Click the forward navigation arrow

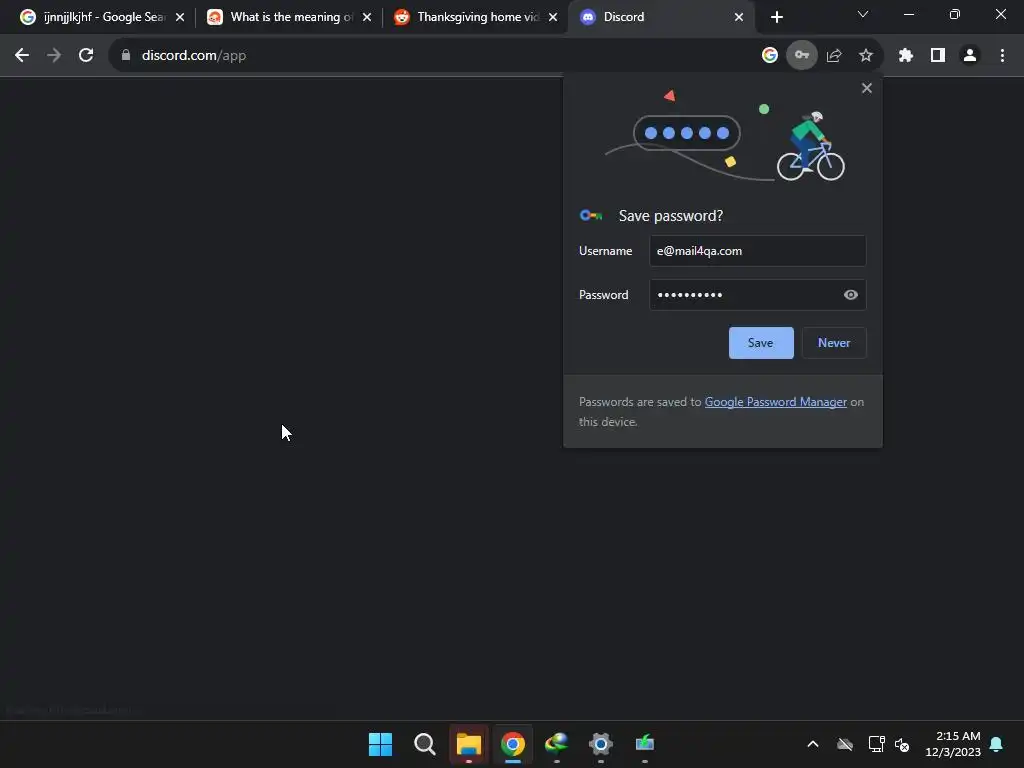(54, 56)
